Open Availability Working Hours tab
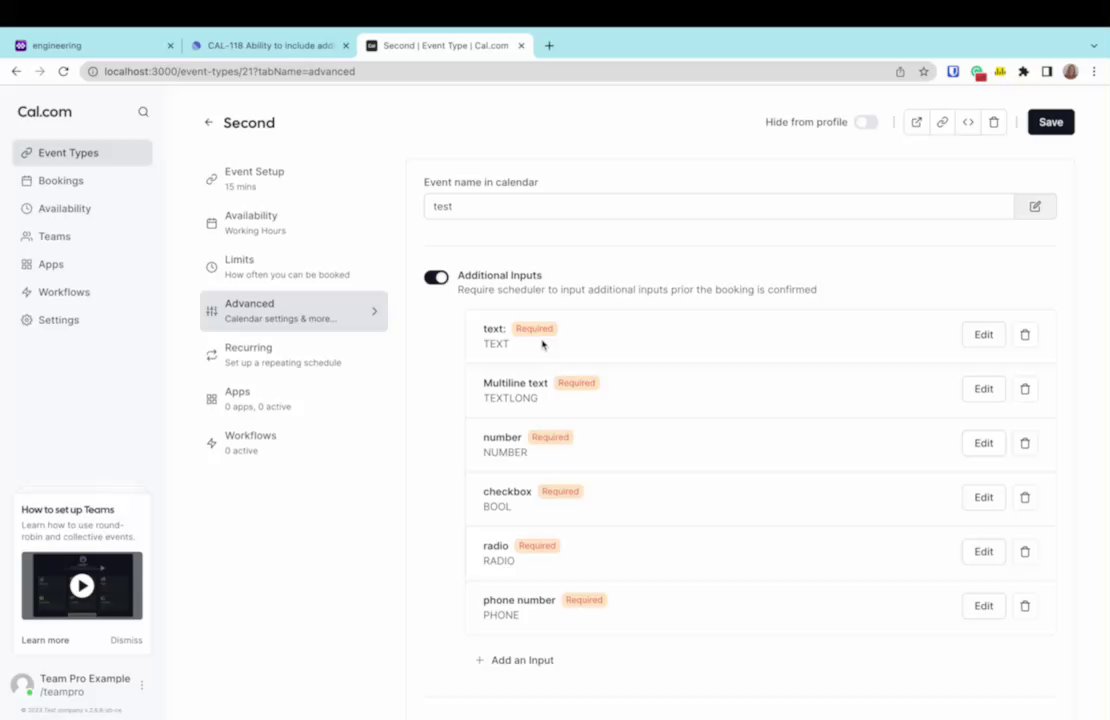 (x=294, y=222)
